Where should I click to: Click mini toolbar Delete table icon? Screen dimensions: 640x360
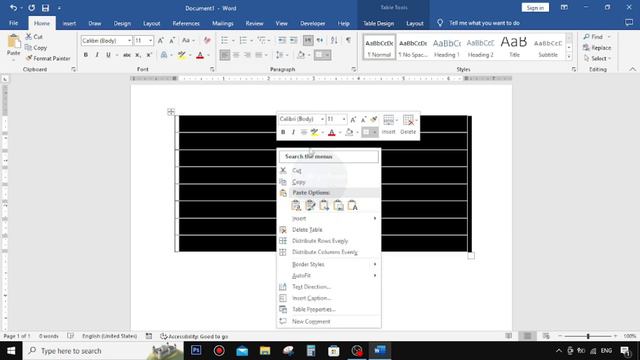tap(408, 120)
